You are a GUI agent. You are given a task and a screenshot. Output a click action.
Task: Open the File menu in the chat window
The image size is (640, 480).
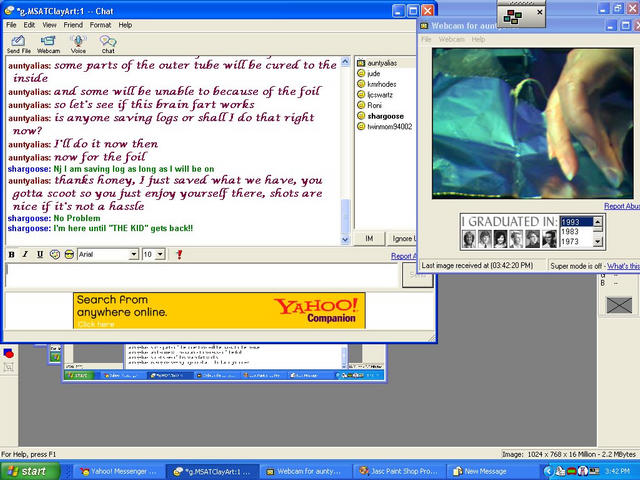coord(11,25)
